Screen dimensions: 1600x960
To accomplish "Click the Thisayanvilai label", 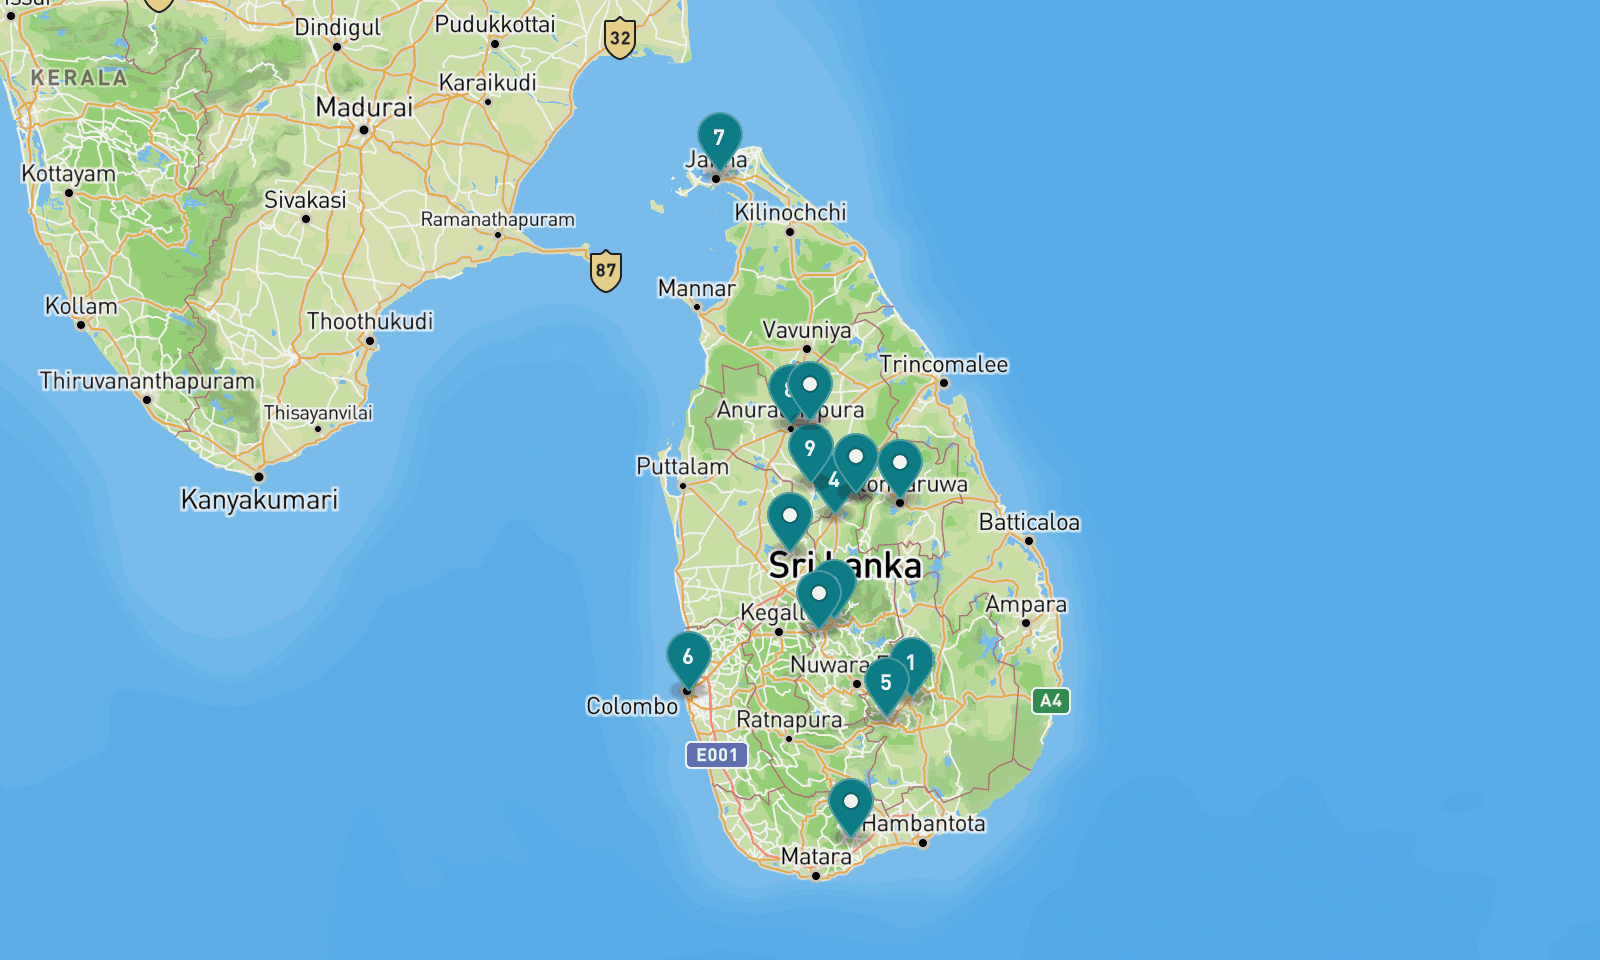I will click(x=318, y=413).
